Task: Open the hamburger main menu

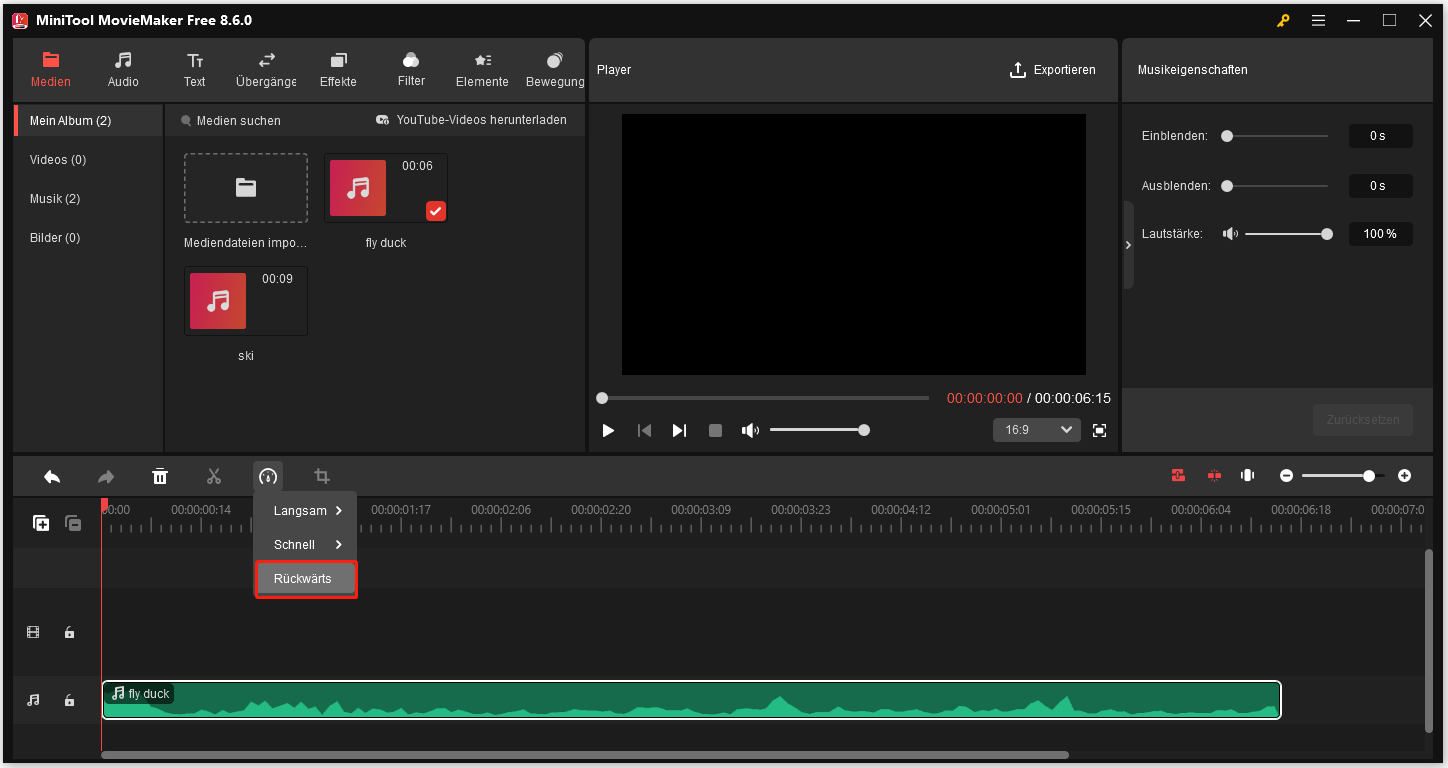Action: [x=1318, y=20]
